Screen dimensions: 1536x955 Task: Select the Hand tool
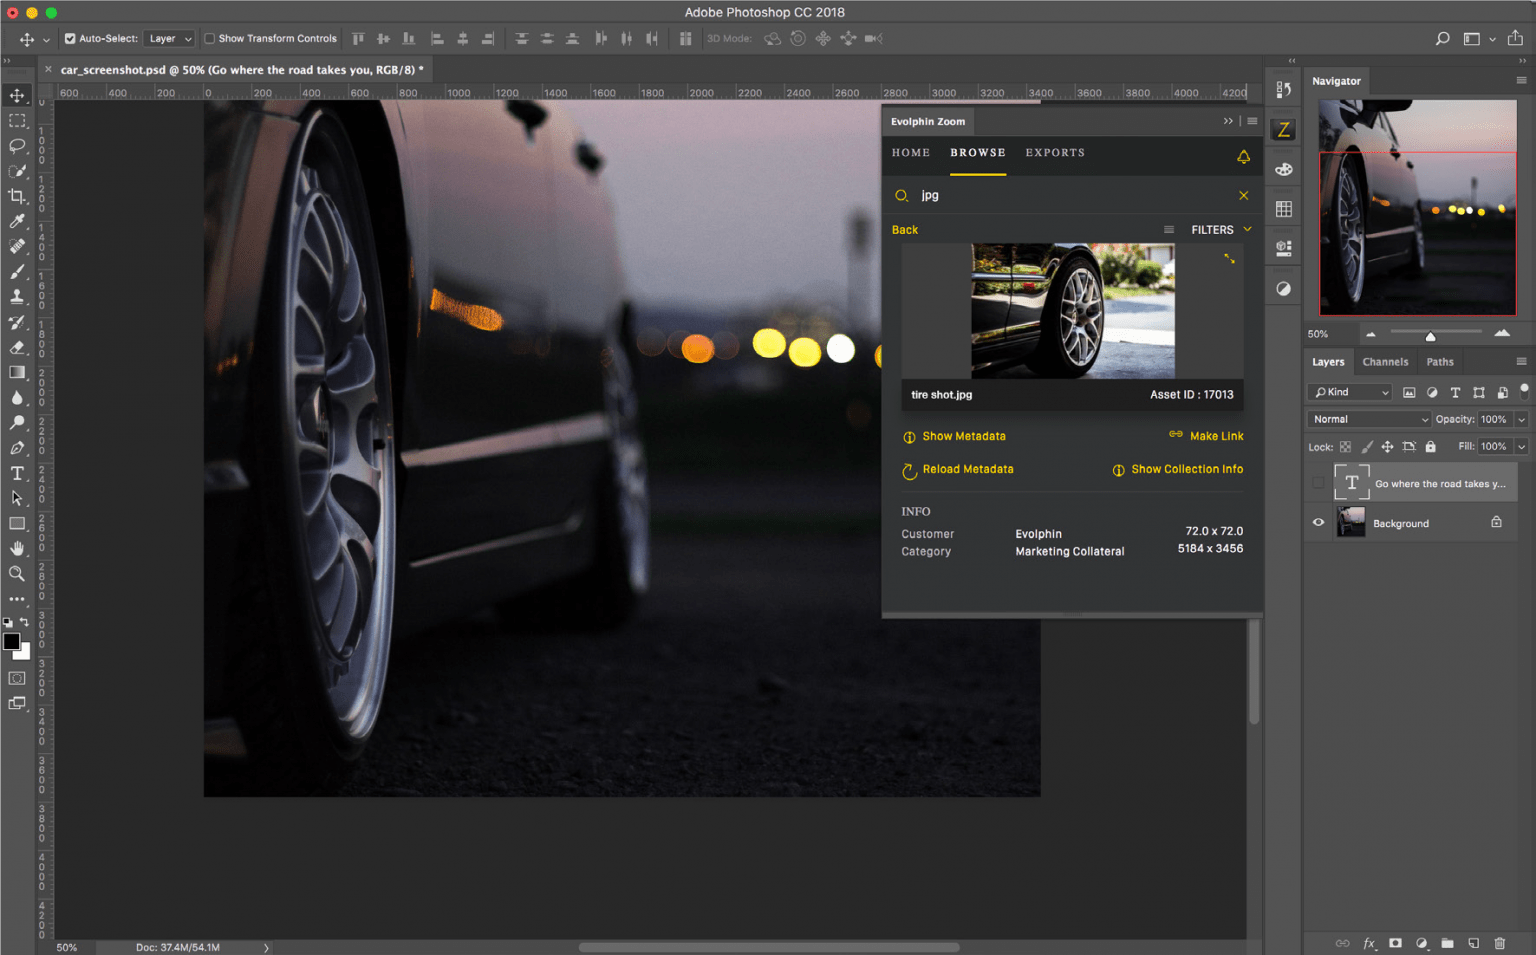(17, 548)
